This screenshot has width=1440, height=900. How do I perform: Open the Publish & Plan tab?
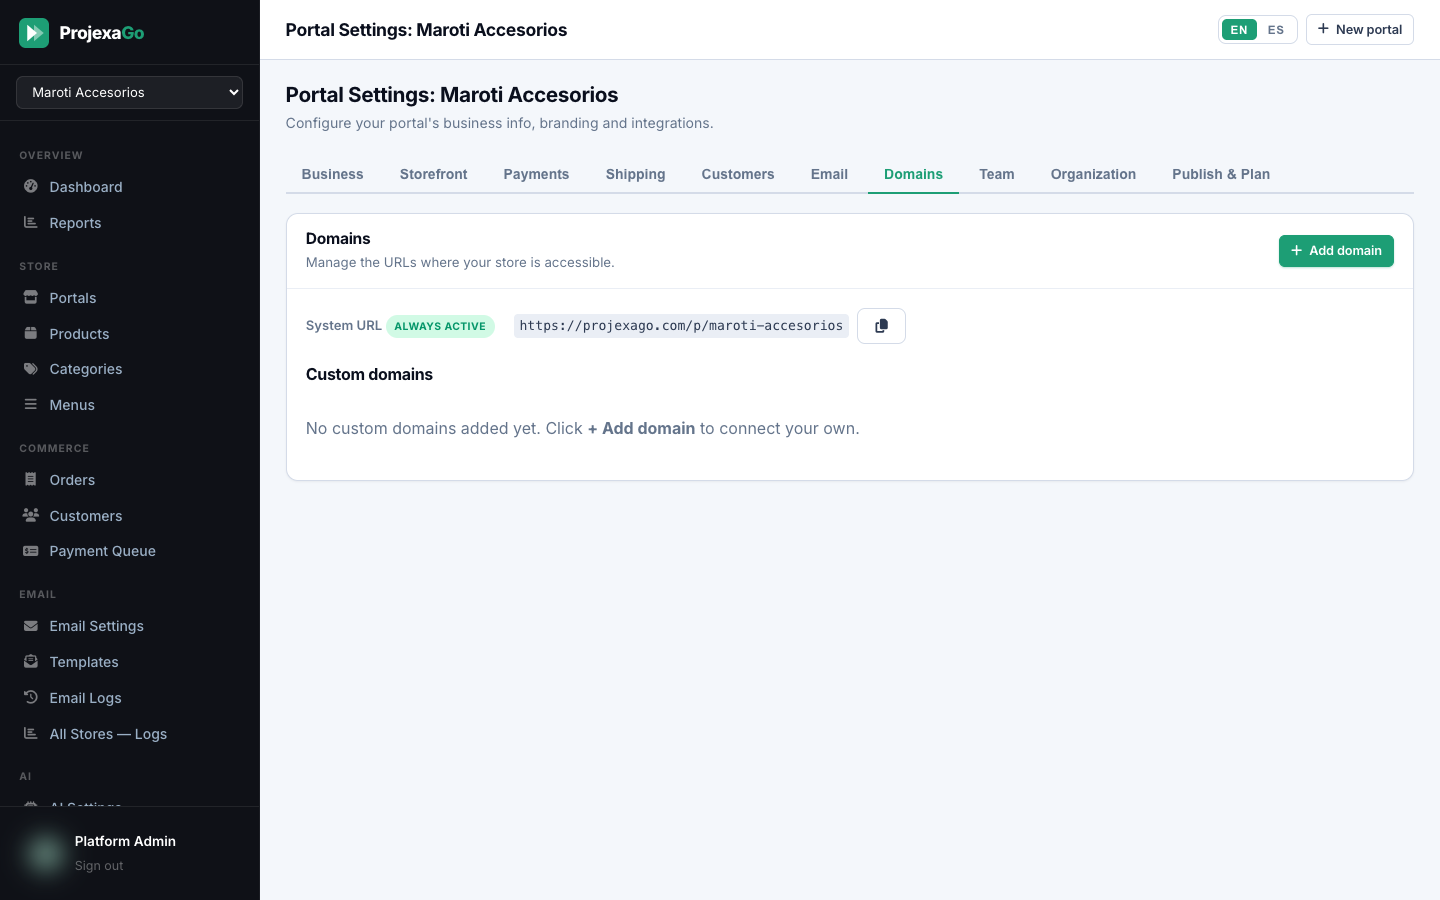coord(1221,174)
